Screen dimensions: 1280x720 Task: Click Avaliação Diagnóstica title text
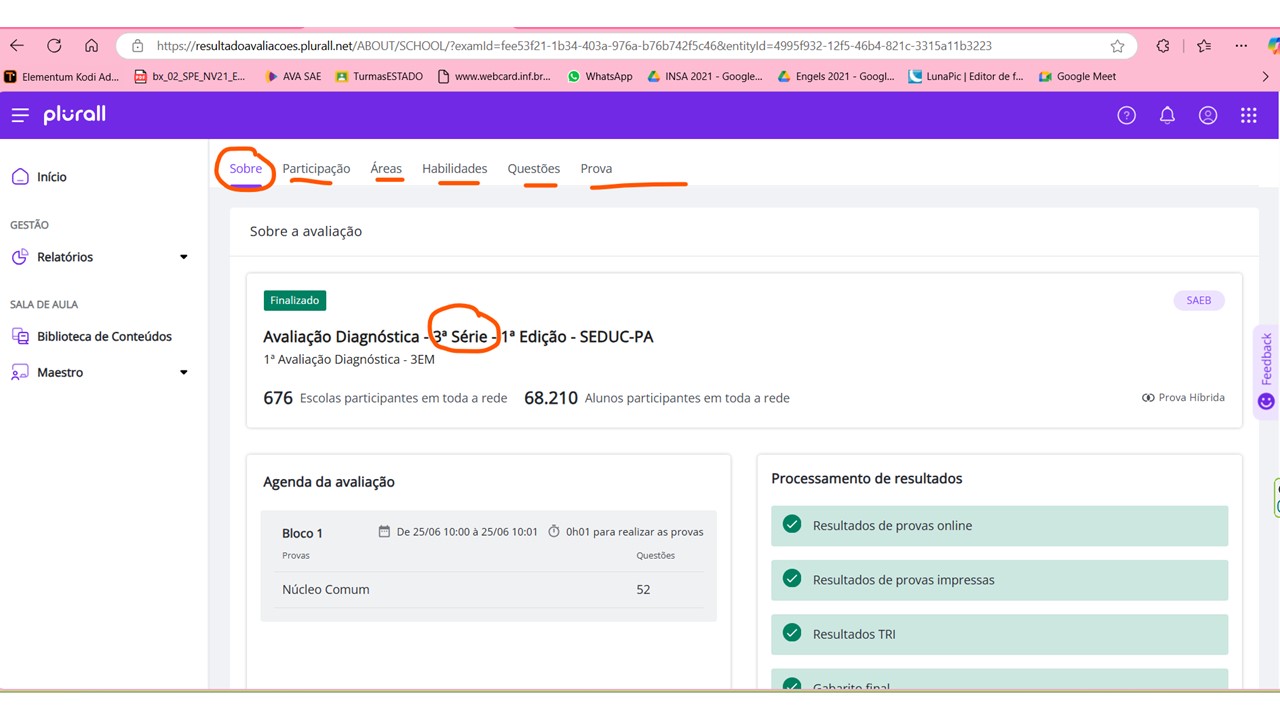click(x=458, y=337)
